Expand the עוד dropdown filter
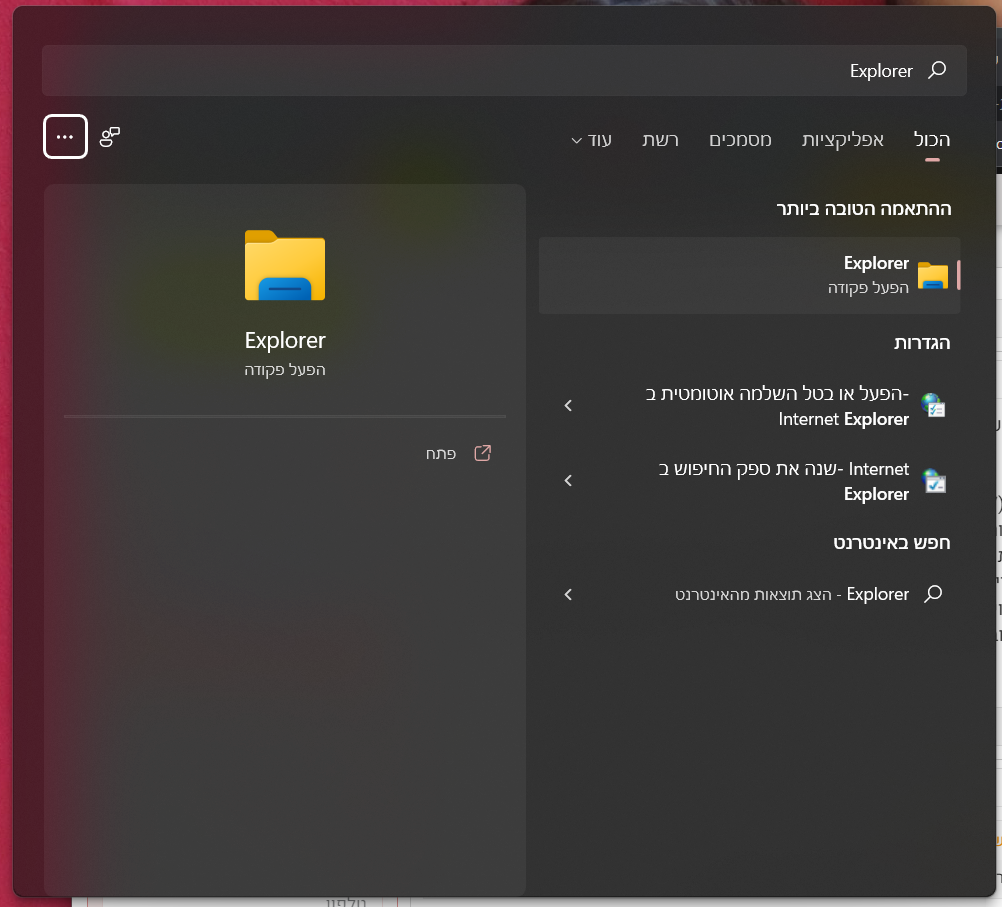This screenshot has height=907, width=1002. point(591,140)
